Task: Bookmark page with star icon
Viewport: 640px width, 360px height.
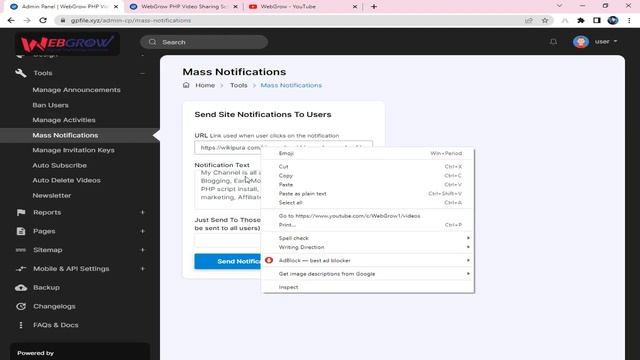Action: tap(545, 20)
